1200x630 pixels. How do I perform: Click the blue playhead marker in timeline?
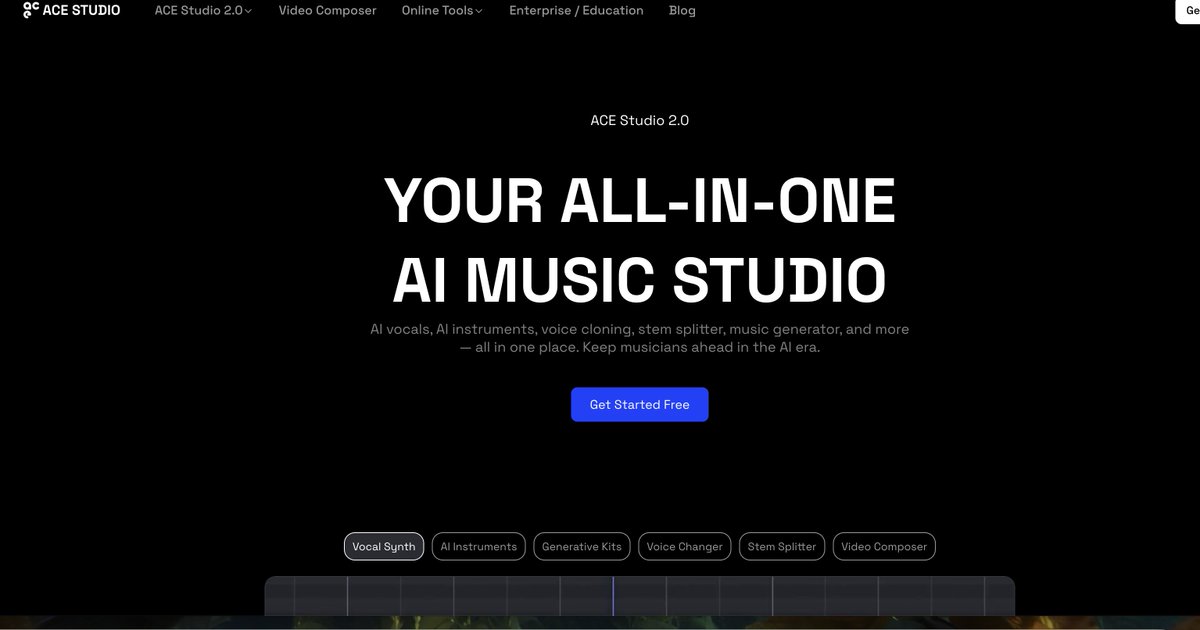613,596
